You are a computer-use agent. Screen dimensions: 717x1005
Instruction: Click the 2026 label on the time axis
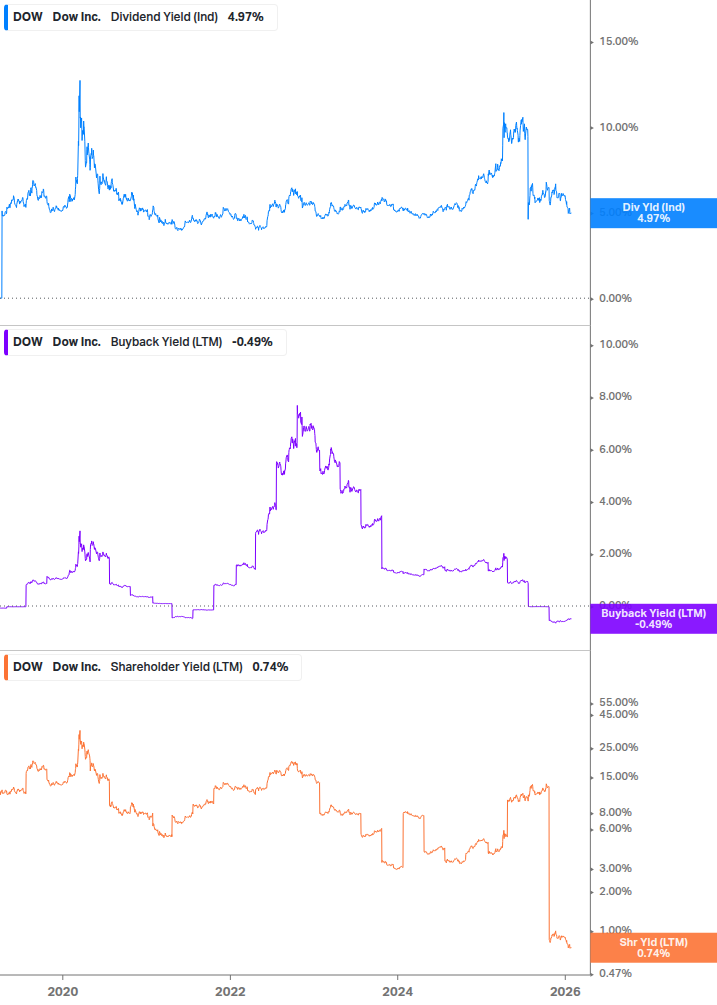point(565,990)
